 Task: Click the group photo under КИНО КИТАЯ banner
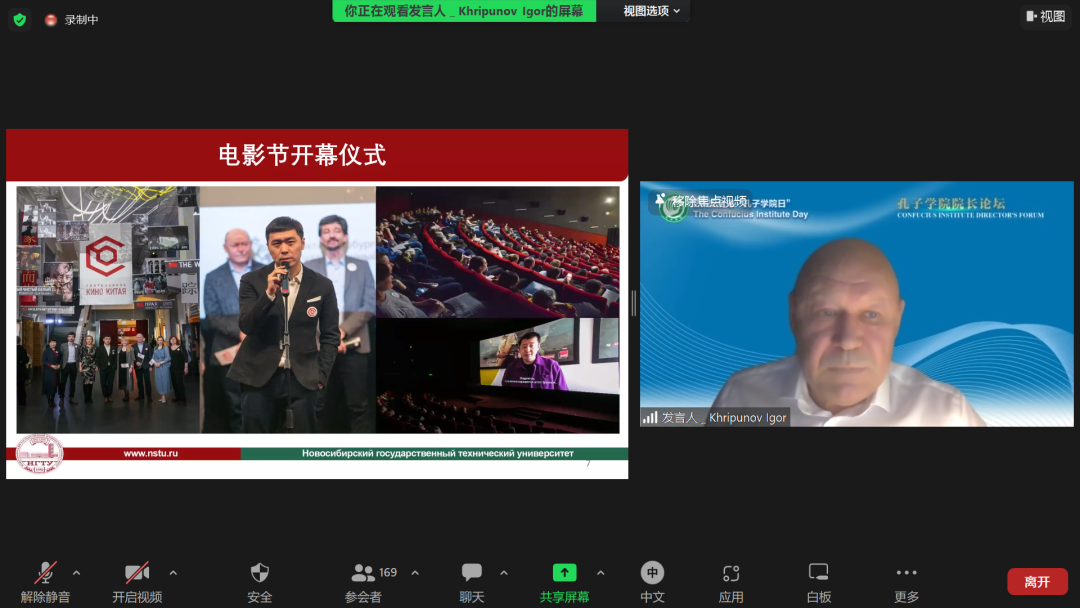pos(108,310)
